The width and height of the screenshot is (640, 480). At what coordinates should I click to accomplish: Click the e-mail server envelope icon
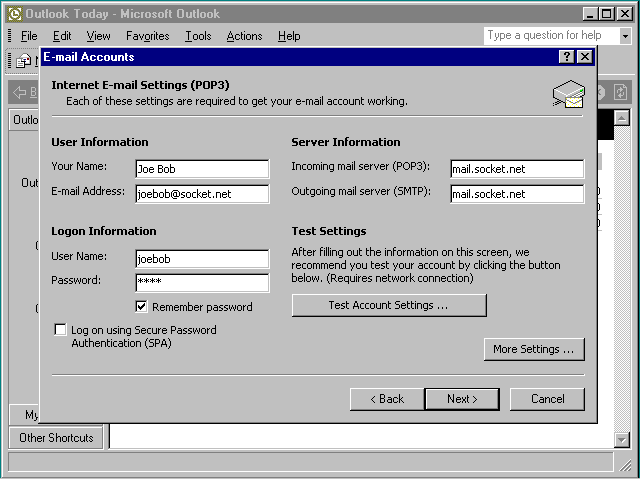(569, 94)
